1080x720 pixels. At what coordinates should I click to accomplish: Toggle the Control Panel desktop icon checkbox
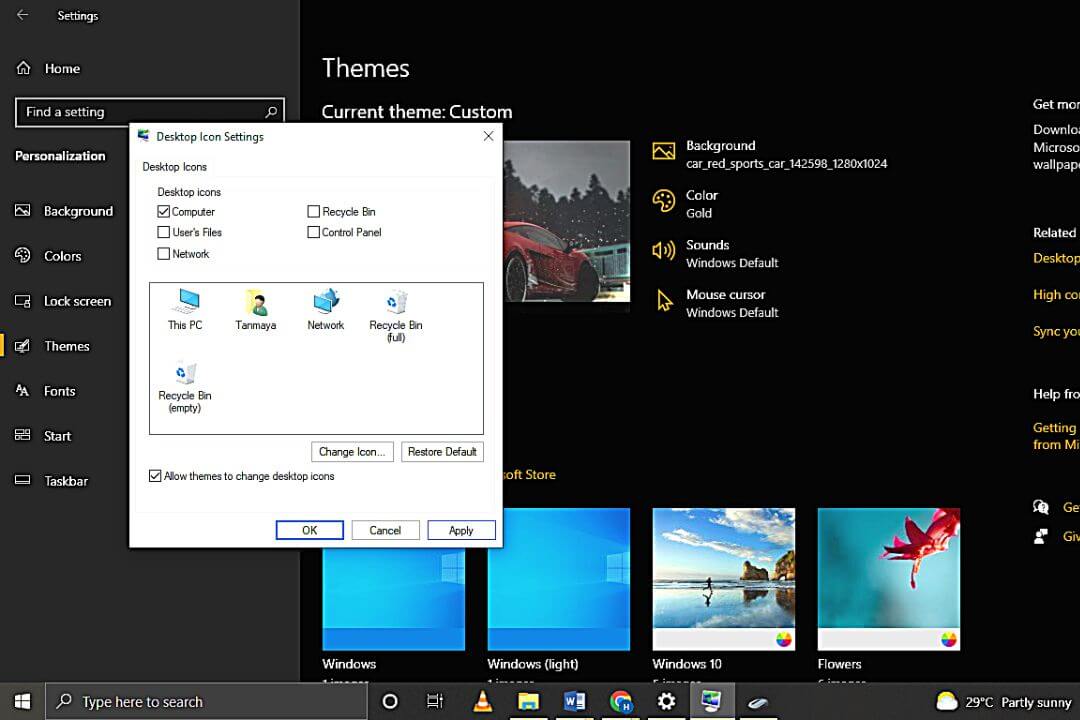click(x=313, y=232)
